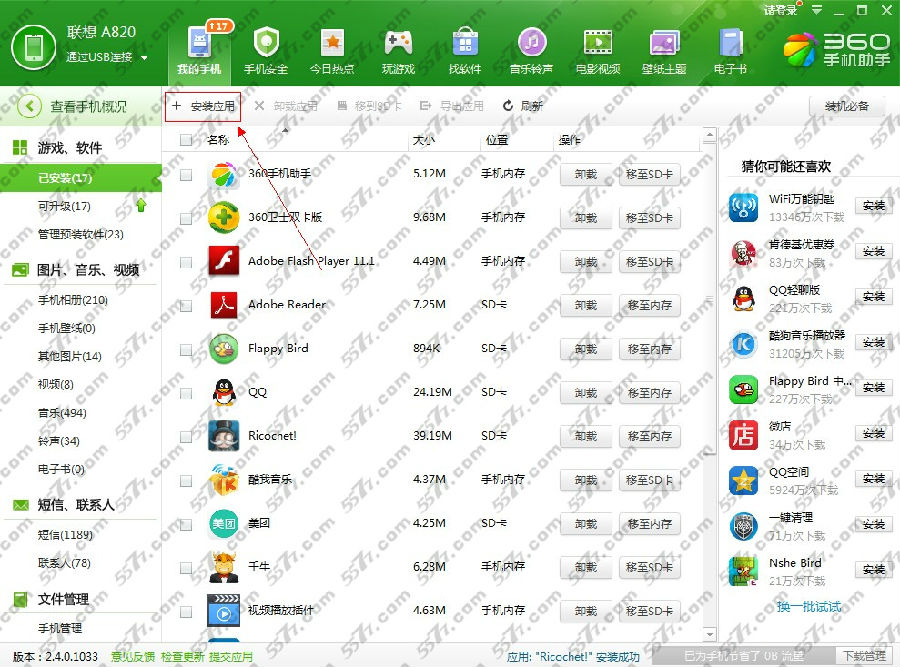The height and width of the screenshot is (667, 900).
Task: Click the WiFi万能钥匙 recommendation icon
Action: click(743, 207)
